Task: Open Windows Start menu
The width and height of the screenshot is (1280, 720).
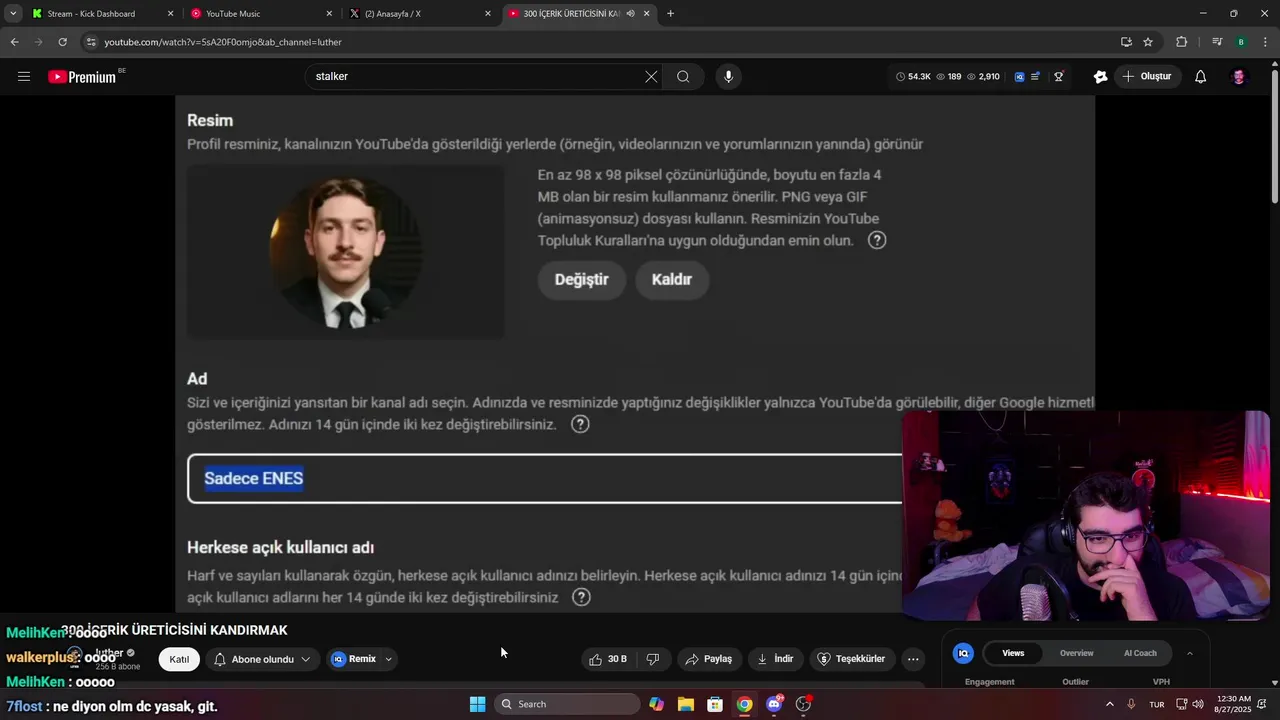Action: coord(477,704)
